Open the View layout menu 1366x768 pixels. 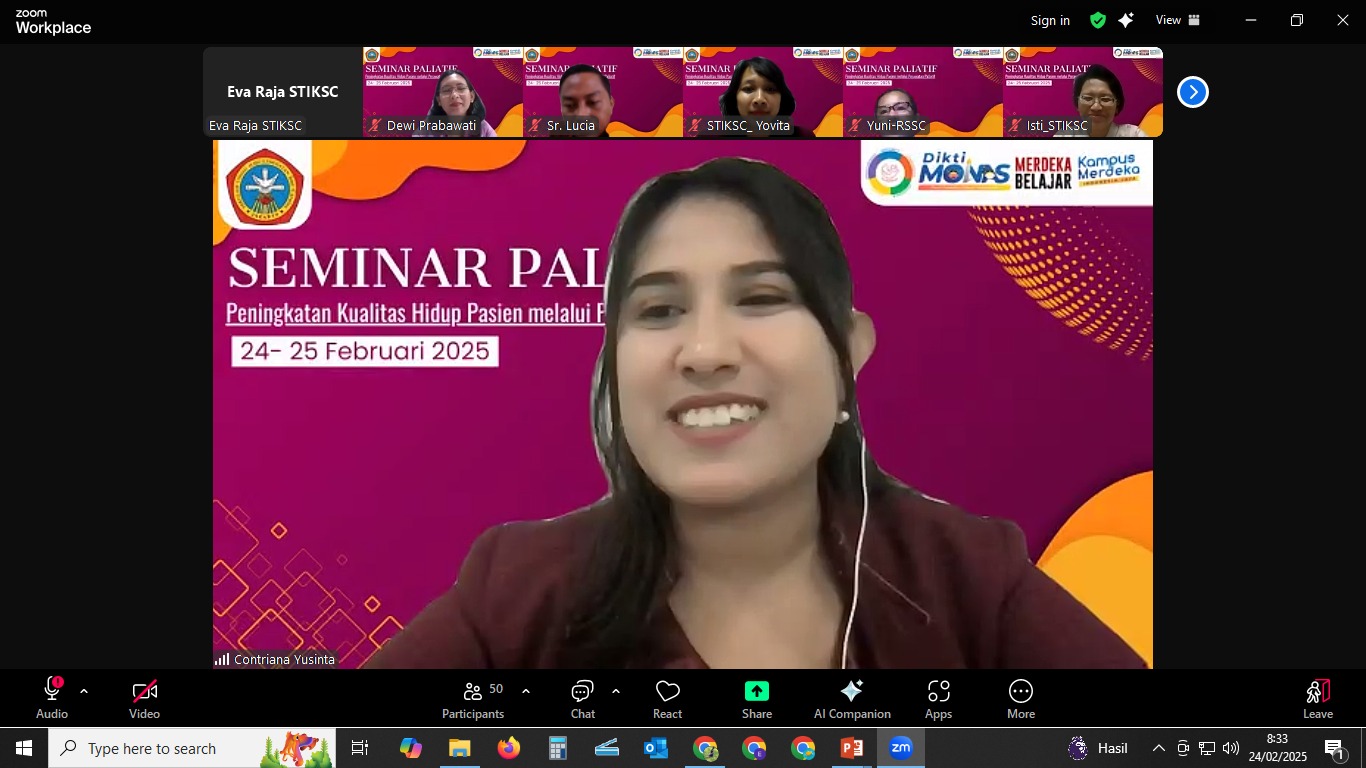click(x=1177, y=20)
